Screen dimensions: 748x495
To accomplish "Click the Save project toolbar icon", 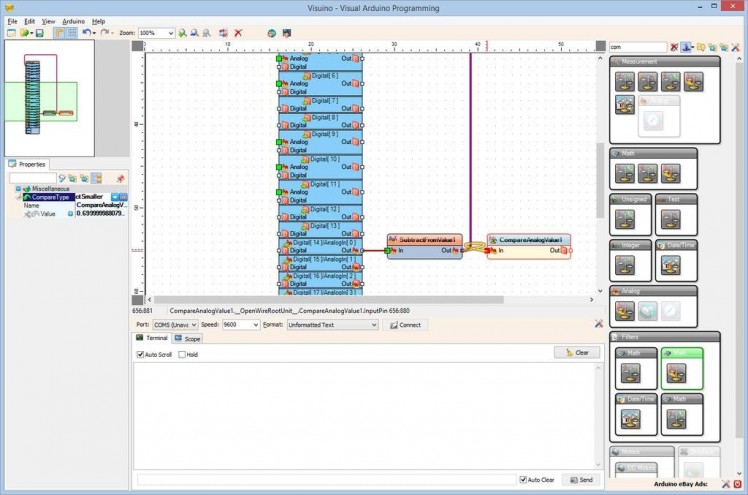I will point(38,33).
